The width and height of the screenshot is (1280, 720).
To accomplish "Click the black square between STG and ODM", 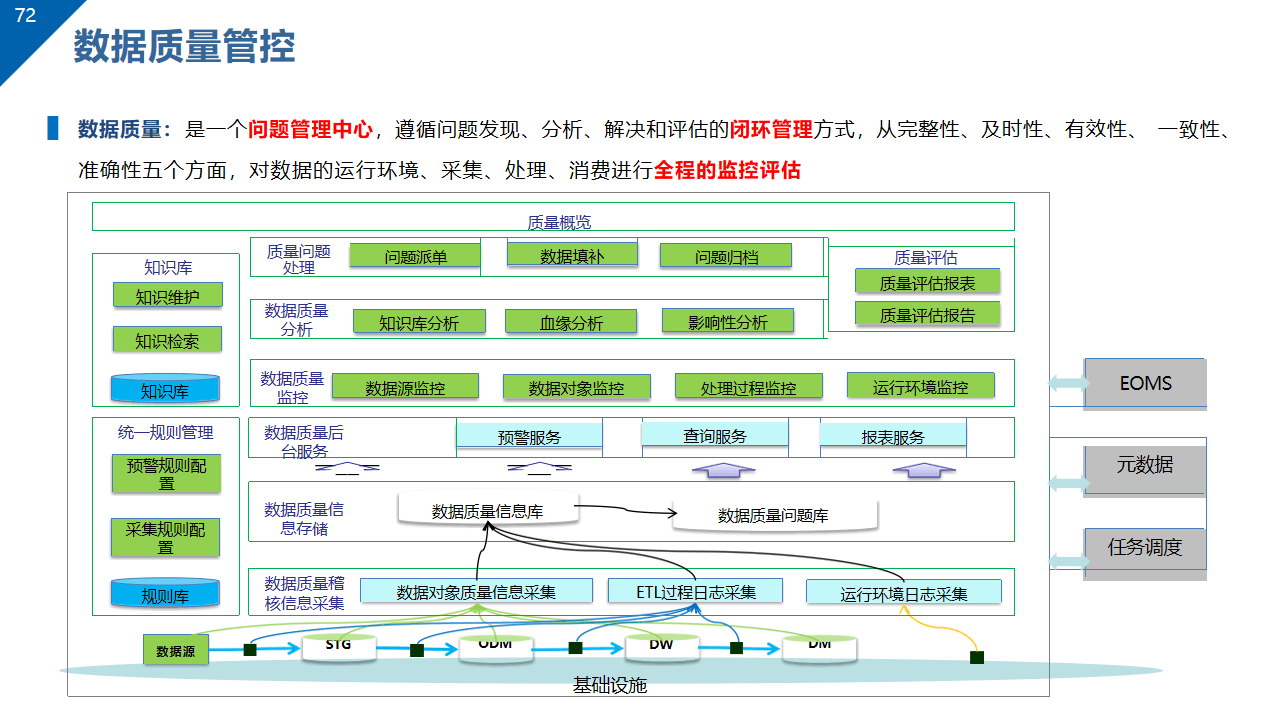I will (417, 650).
